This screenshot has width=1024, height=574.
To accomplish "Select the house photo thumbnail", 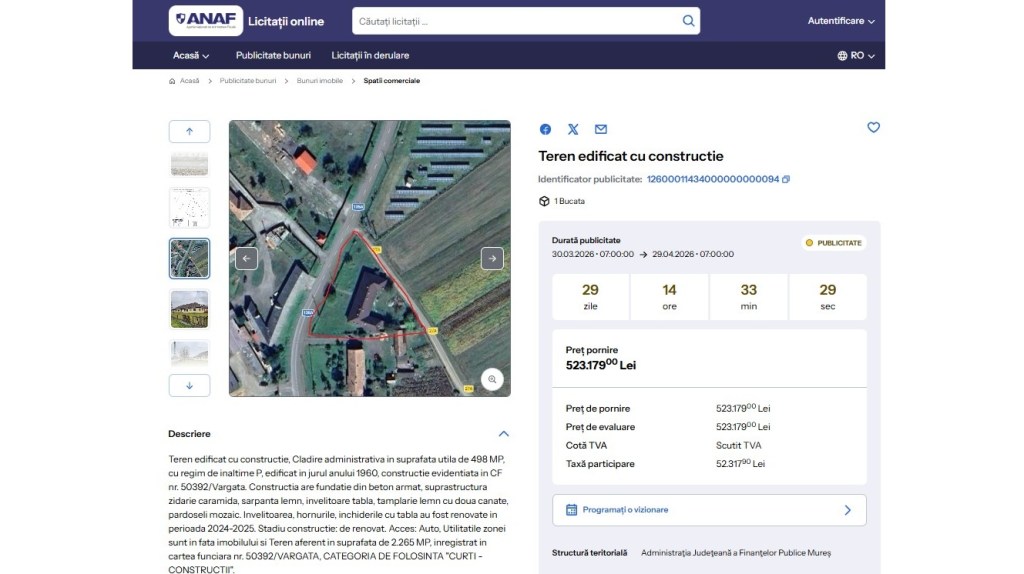I will (x=189, y=309).
